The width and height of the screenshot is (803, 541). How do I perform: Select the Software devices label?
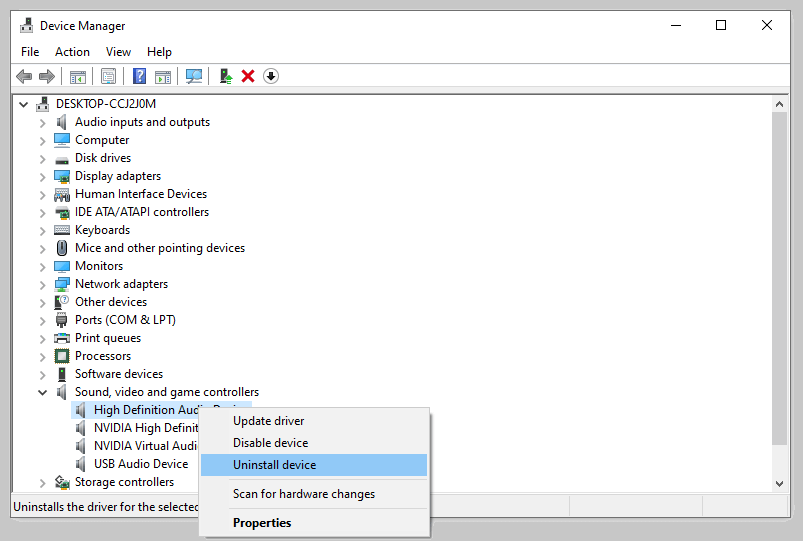(x=119, y=374)
